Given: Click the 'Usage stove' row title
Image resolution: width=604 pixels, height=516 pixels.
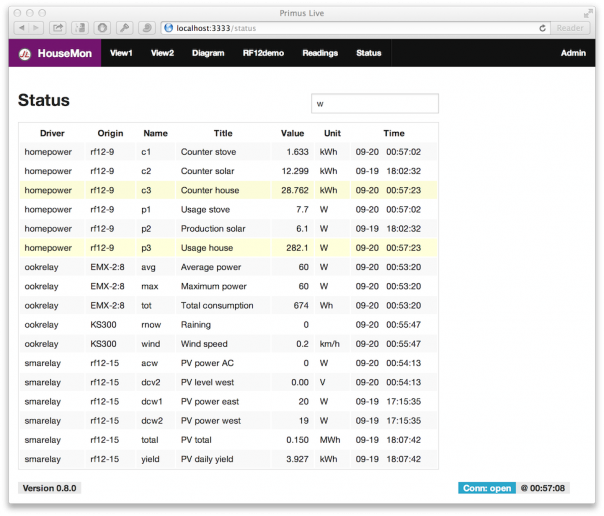Looking at the screenshot, I should (205, 209).
